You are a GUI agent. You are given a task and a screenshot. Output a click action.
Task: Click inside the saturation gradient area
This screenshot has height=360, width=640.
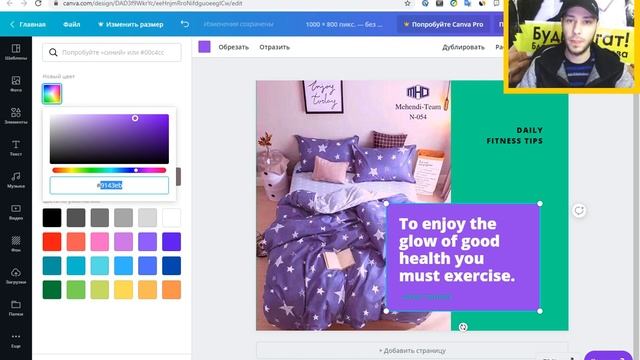[x=109, y=139]
